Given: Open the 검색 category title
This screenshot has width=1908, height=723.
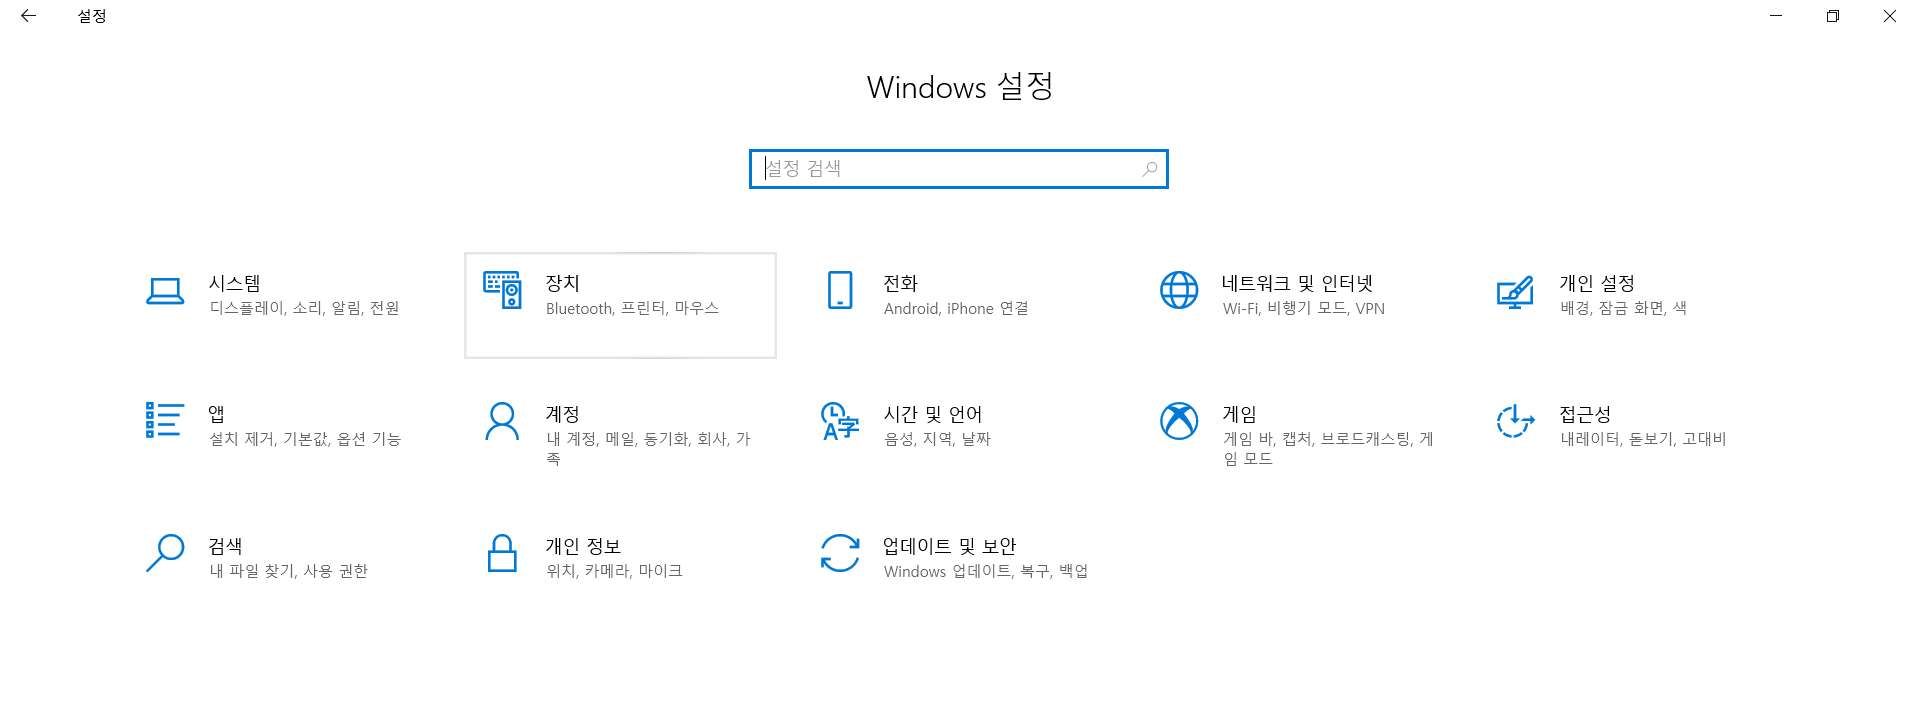Looking at the screenshot, I should click(225, 546).
